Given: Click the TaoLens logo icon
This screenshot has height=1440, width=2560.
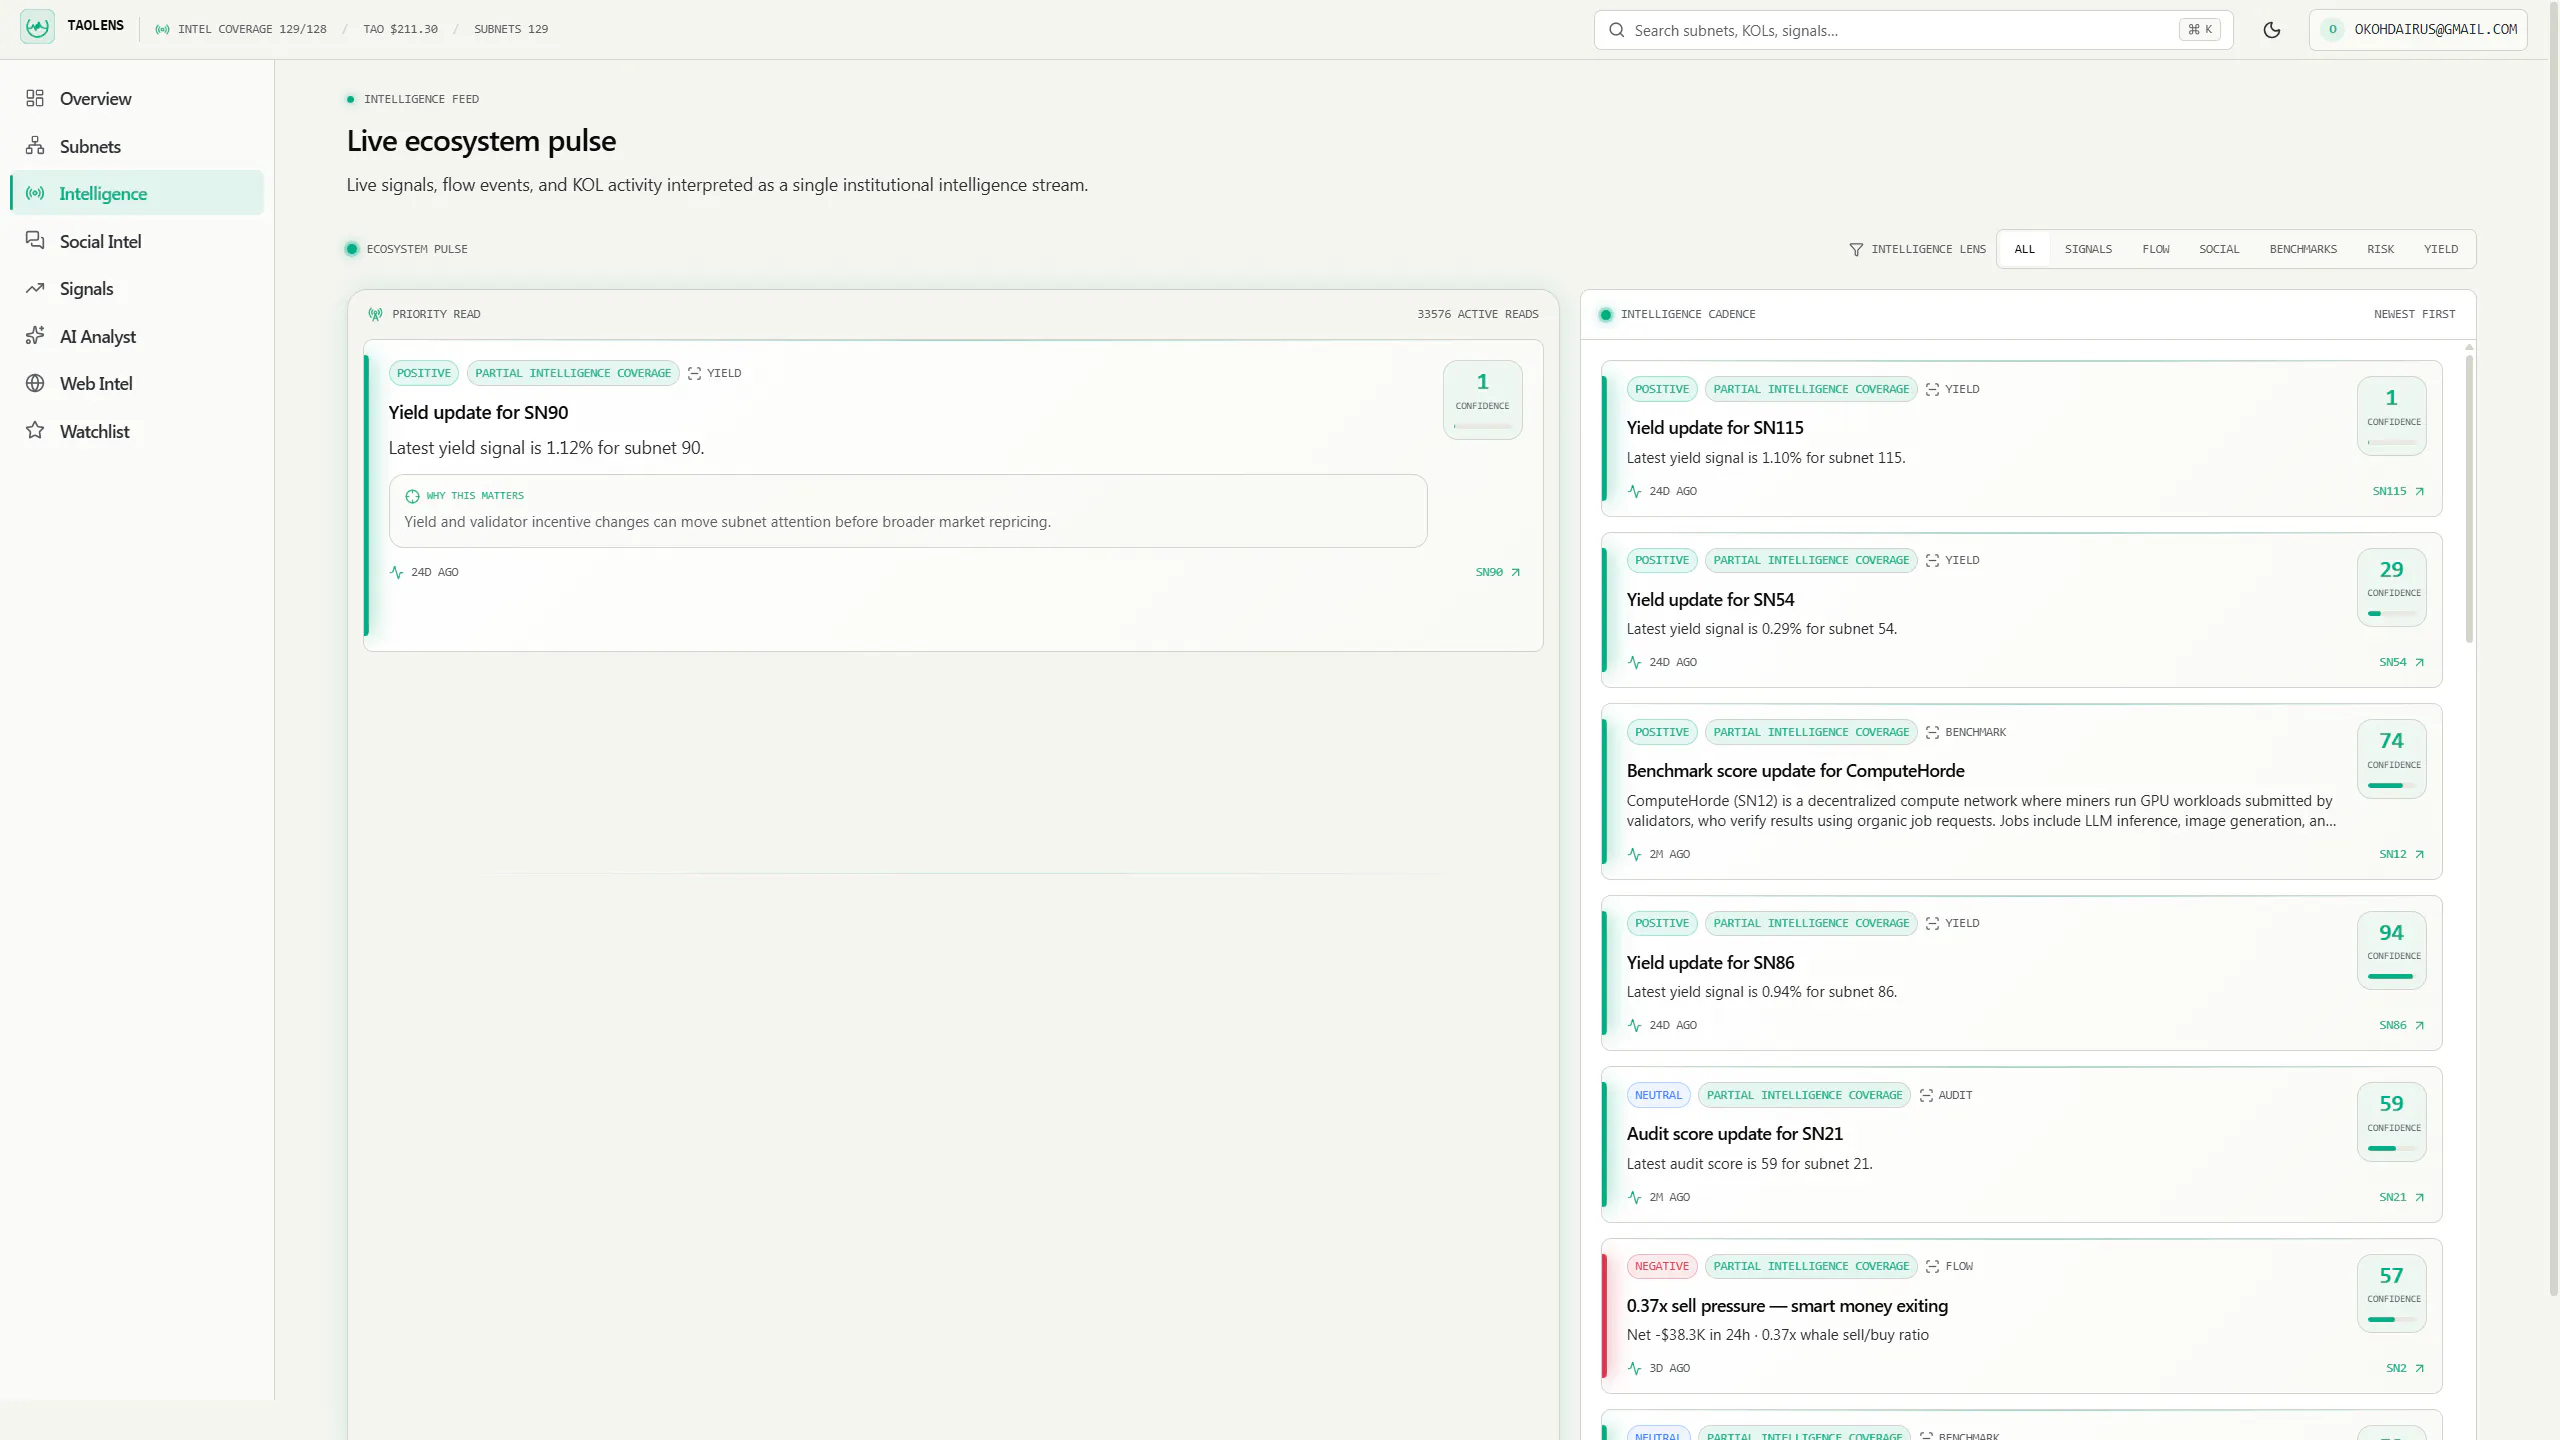Looking at the screenshot, I should tap(37, 27).
